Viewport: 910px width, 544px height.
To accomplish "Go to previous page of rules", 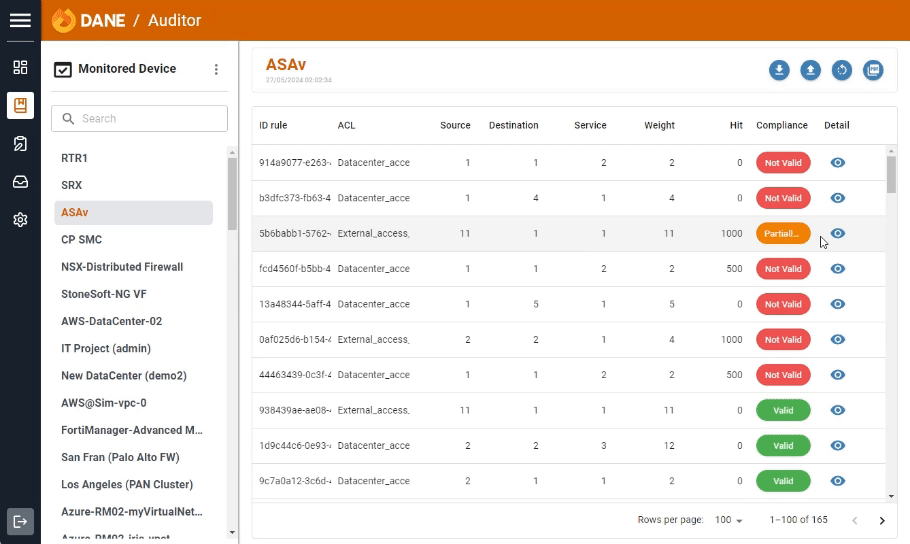I will click(x=854, y=521).
